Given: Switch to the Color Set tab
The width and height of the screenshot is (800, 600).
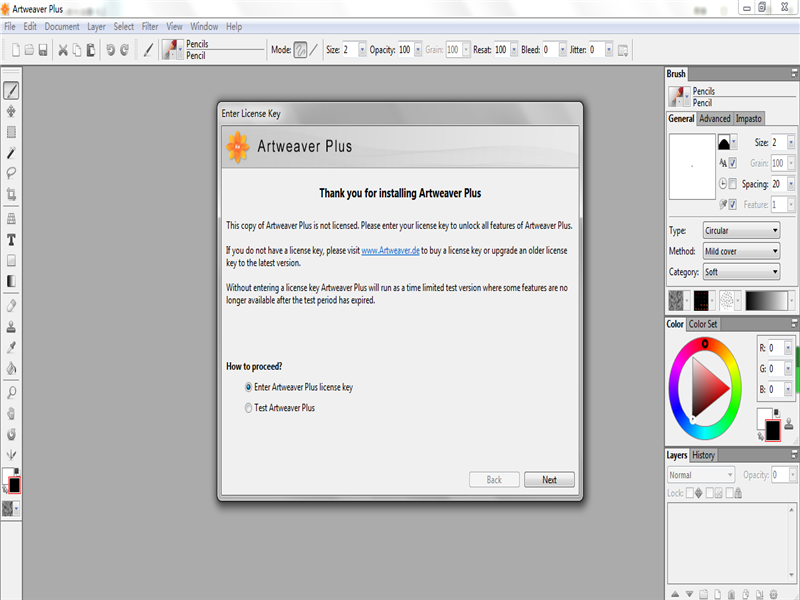Looking at the screenshot, I should tap(703, 324).
